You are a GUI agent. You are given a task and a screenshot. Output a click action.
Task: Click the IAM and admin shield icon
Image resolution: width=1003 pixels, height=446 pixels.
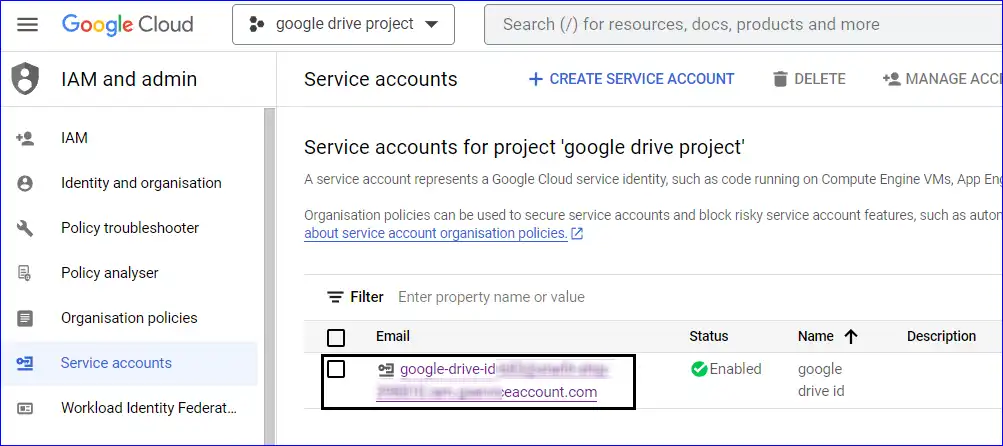pyautogui.click(x=25, y=79)
